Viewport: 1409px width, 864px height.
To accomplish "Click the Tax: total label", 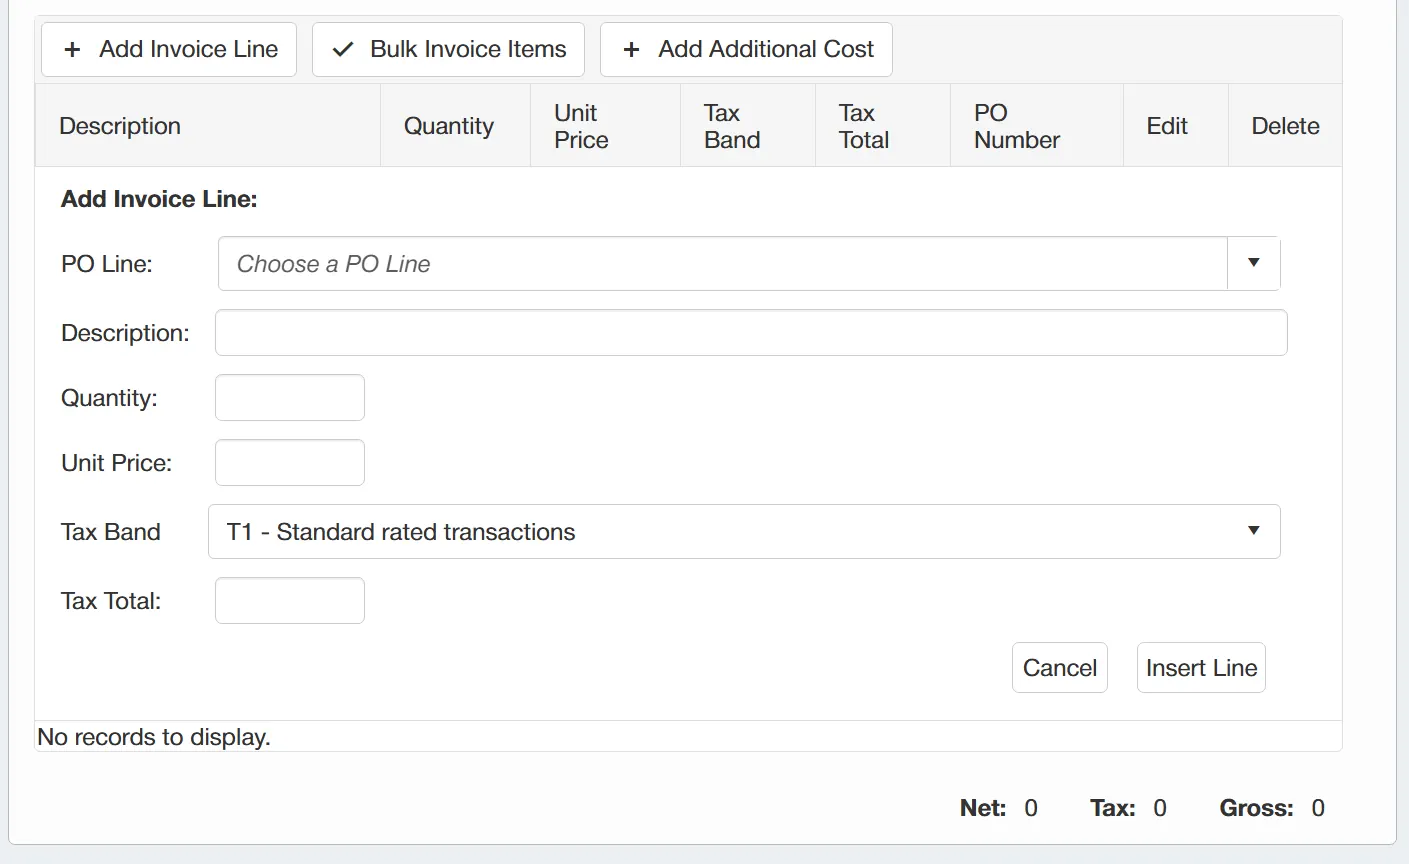I will (x=1113, y=808).
